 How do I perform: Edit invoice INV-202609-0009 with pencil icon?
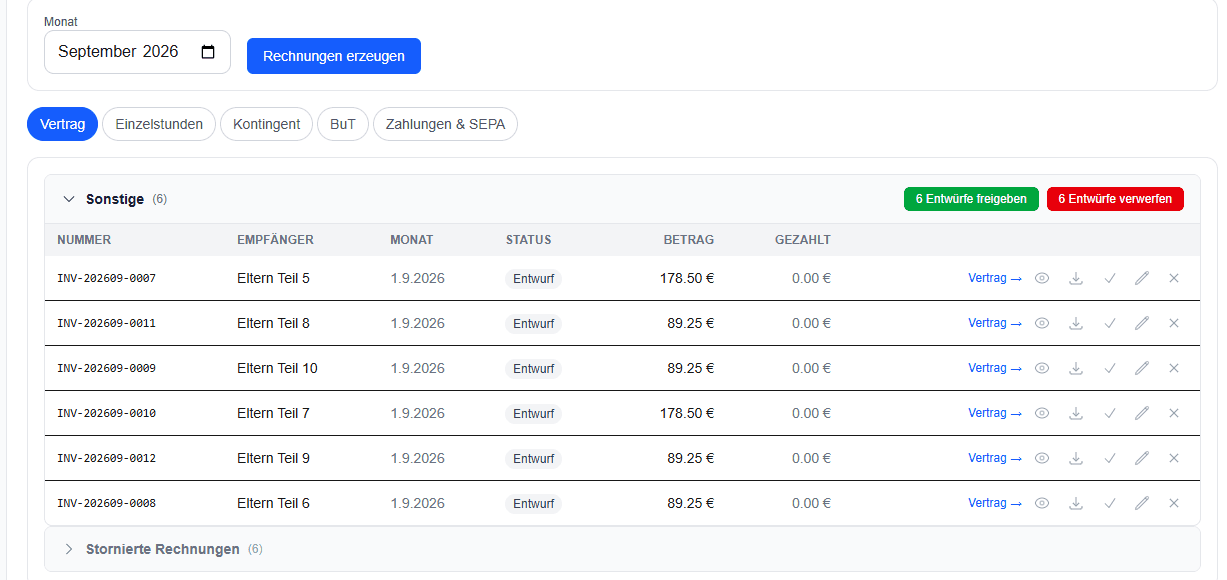[1142, 368]
